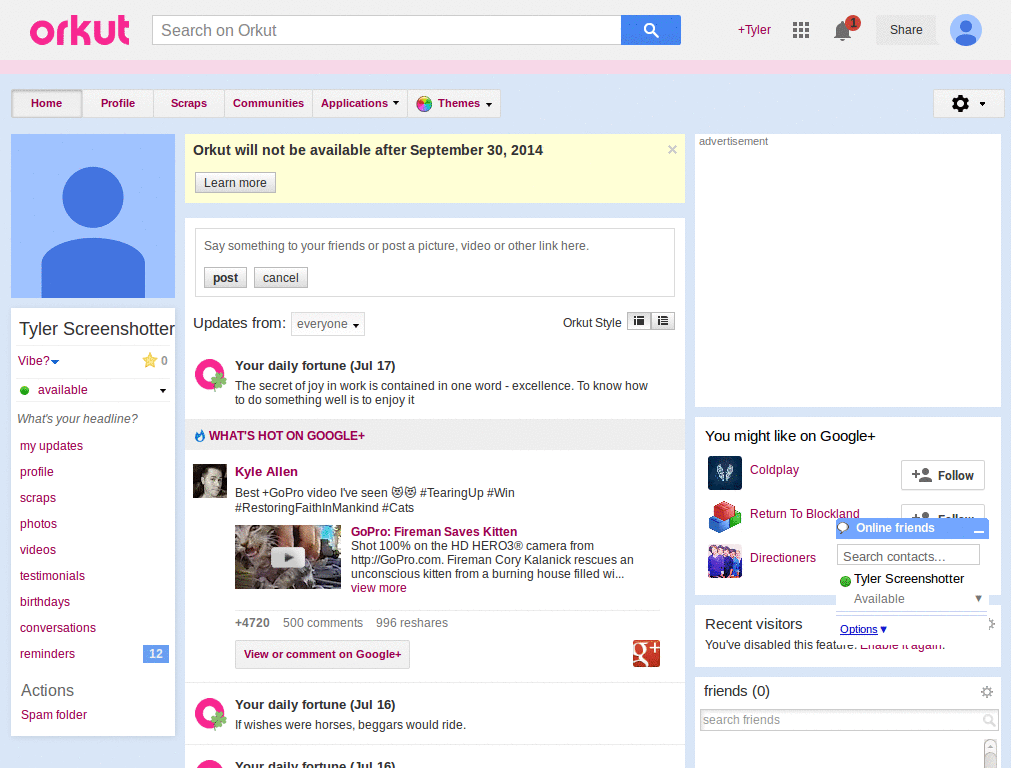Dismiss the Orkut shutdown notice
The image size is (1024, 768).
(672, 150)
